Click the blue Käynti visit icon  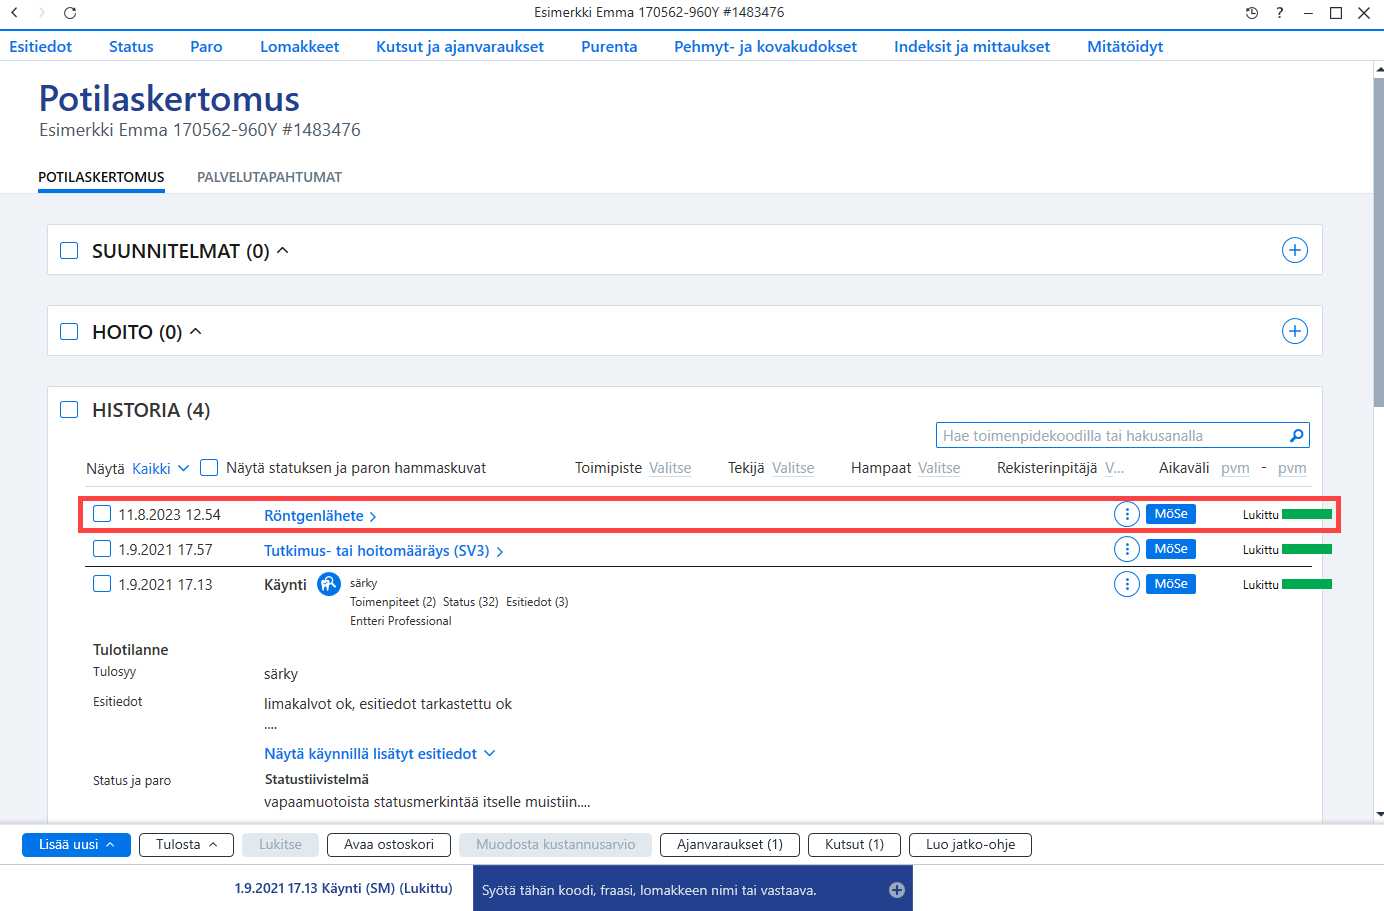point(328,584)
